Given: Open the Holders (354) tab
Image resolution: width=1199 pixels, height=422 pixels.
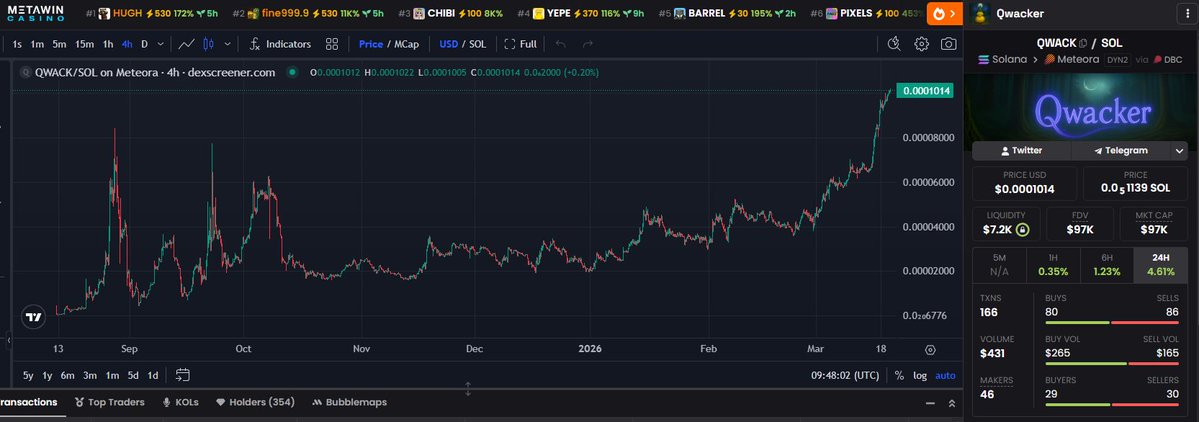Looking at the screenshot, I should point(255,402).
